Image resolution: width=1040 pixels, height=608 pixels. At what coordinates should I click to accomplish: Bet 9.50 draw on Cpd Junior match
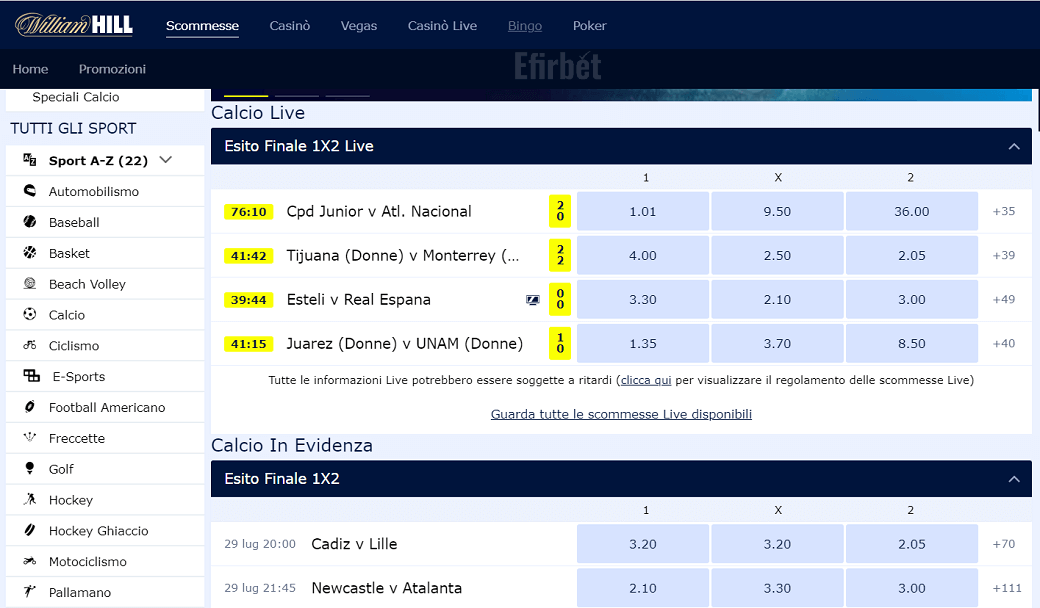click(777, 212)
